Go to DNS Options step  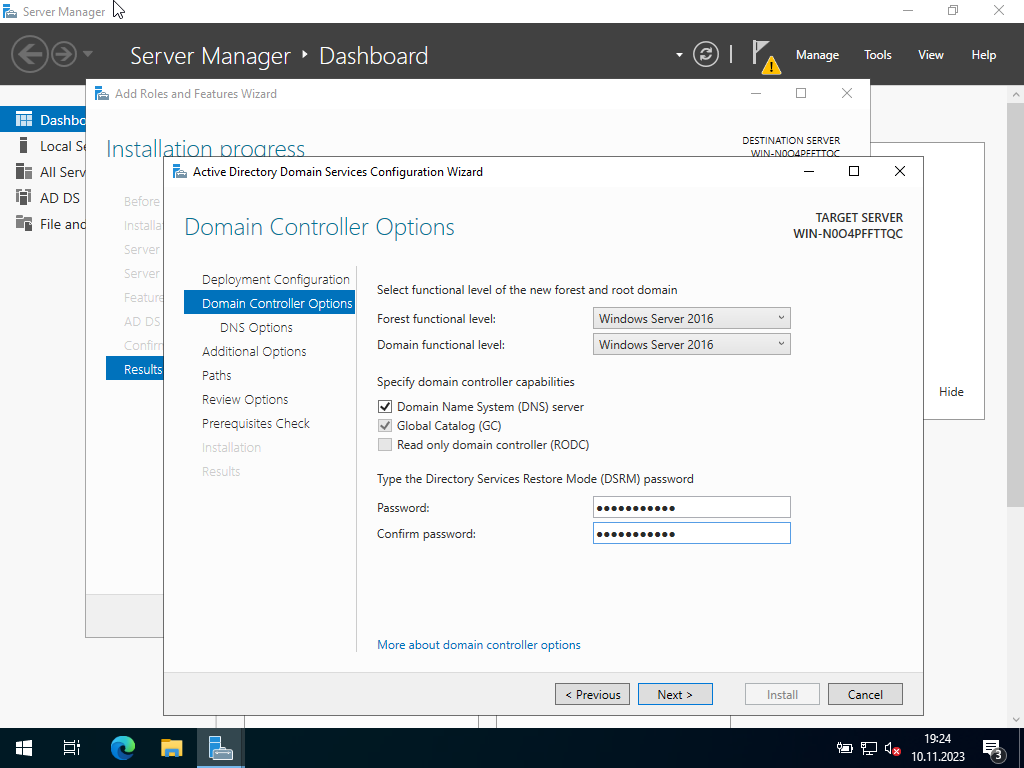pos(256,327)
